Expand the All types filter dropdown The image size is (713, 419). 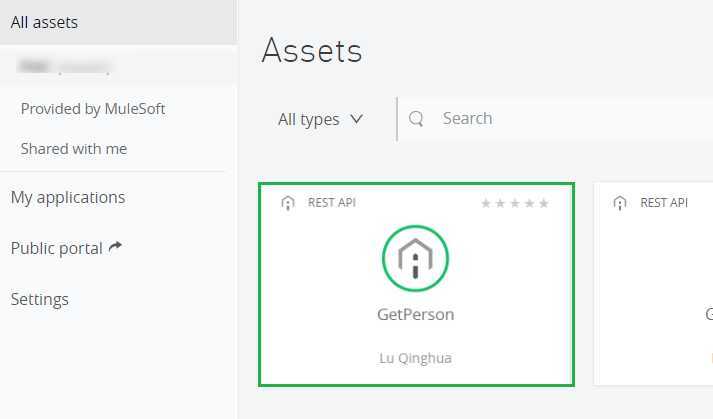320,119
